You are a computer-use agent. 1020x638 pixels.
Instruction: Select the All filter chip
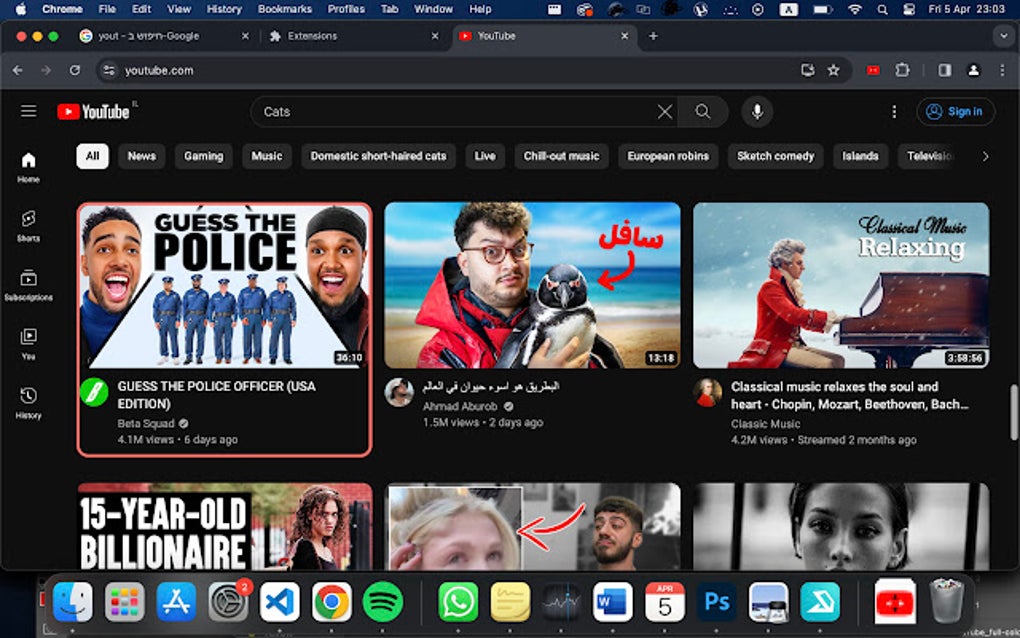pos(92,156)
